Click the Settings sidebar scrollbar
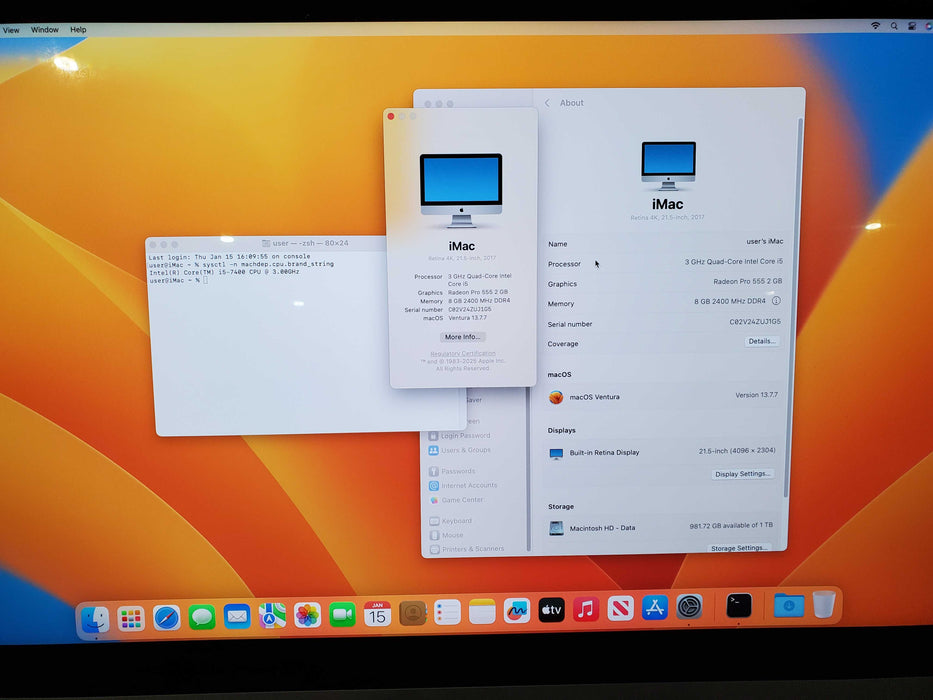Screen dimensions: 933x700 click(x=528, y=470)
